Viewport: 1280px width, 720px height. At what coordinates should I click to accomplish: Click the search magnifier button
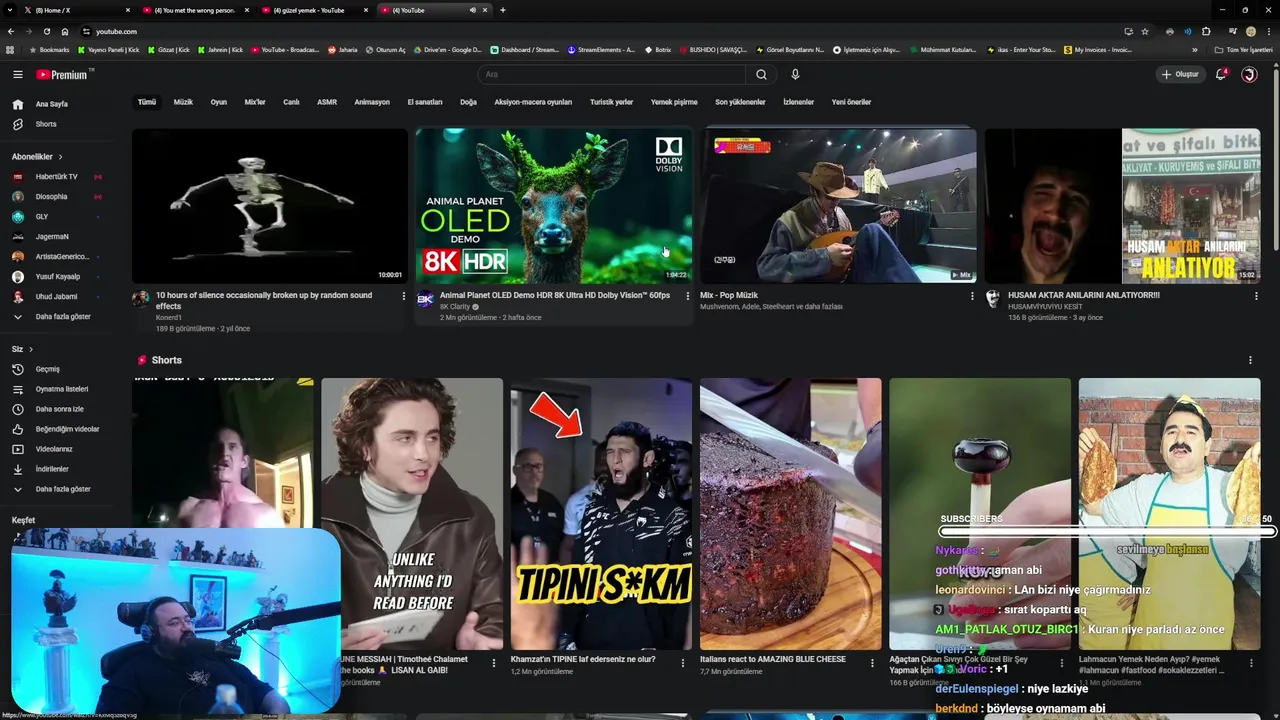click(761, 74)
